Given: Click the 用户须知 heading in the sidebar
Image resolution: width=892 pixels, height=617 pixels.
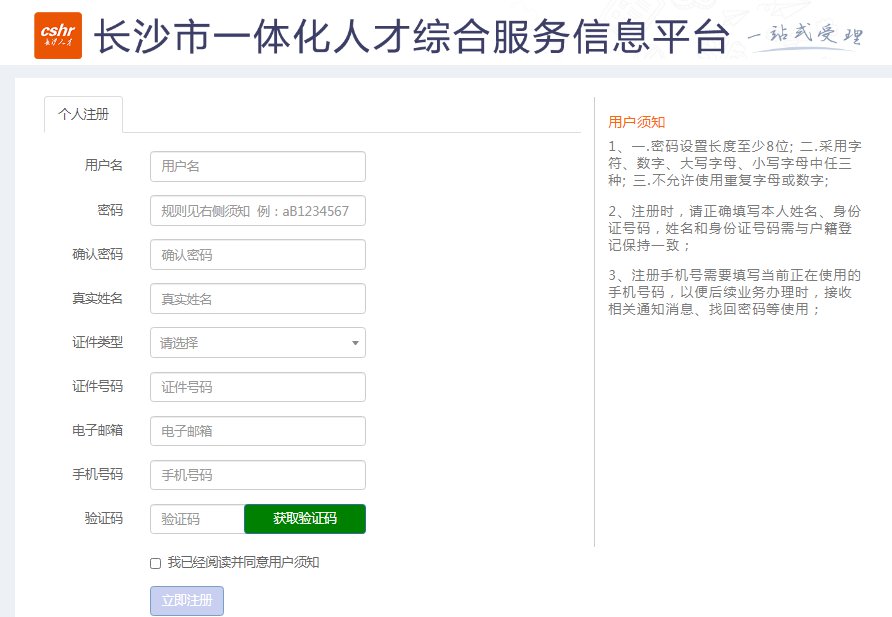Looking at the screenshot, I should (637, 122).
